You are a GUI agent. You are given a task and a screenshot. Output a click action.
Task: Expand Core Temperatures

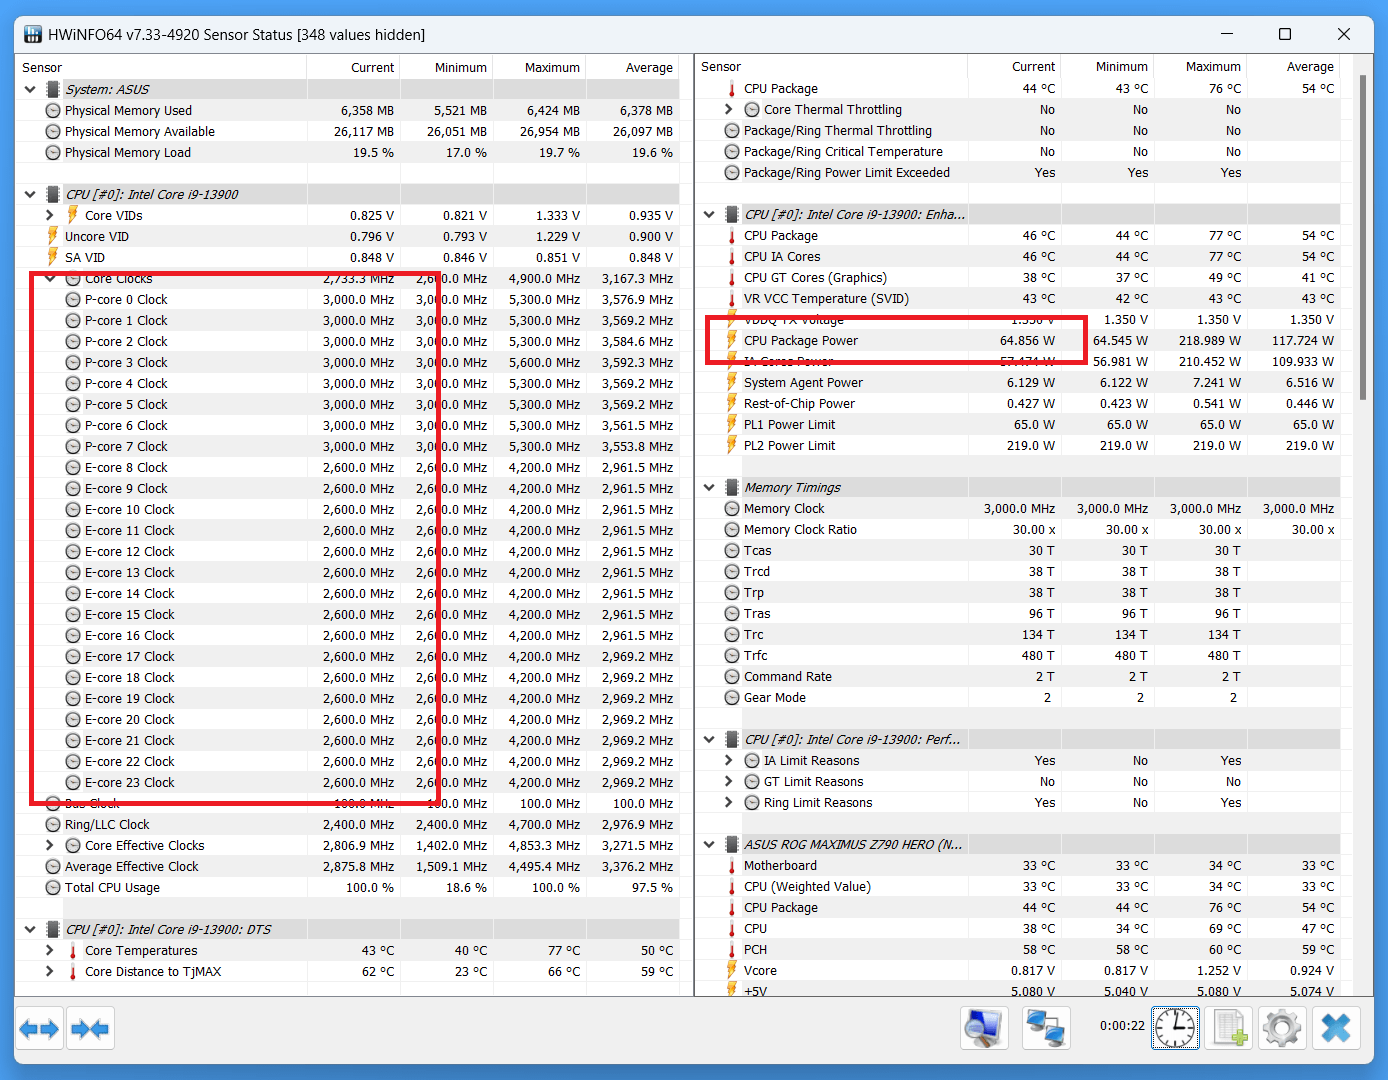(50, 951)
